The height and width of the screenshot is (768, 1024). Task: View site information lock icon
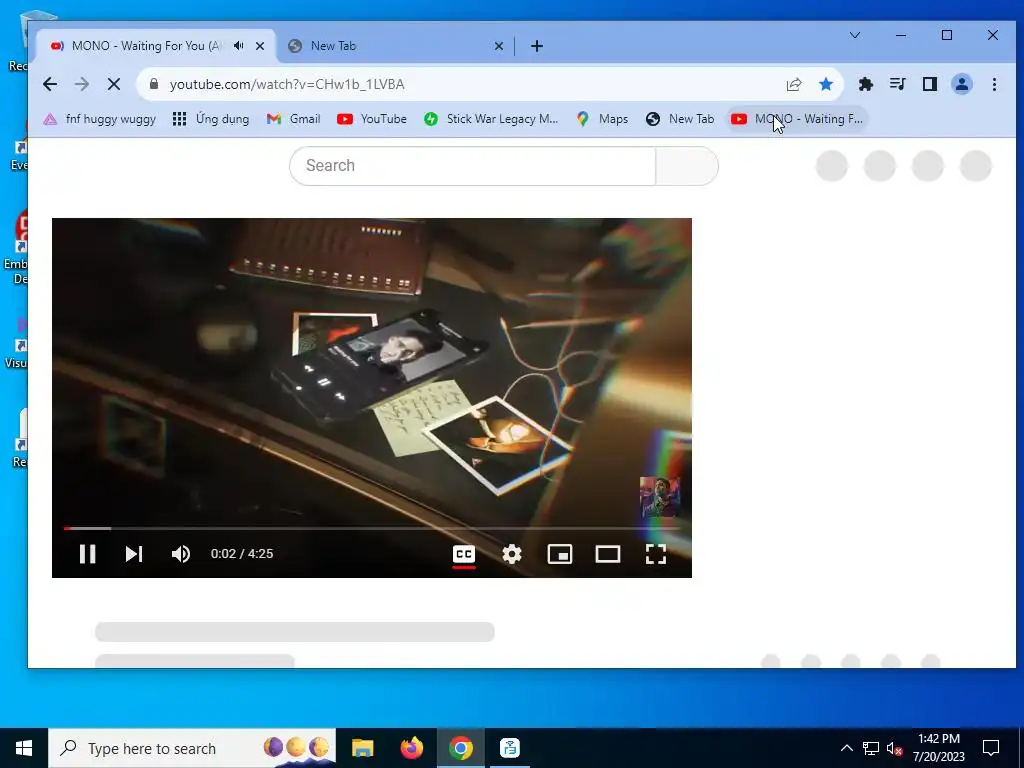(x=153, y=84)
